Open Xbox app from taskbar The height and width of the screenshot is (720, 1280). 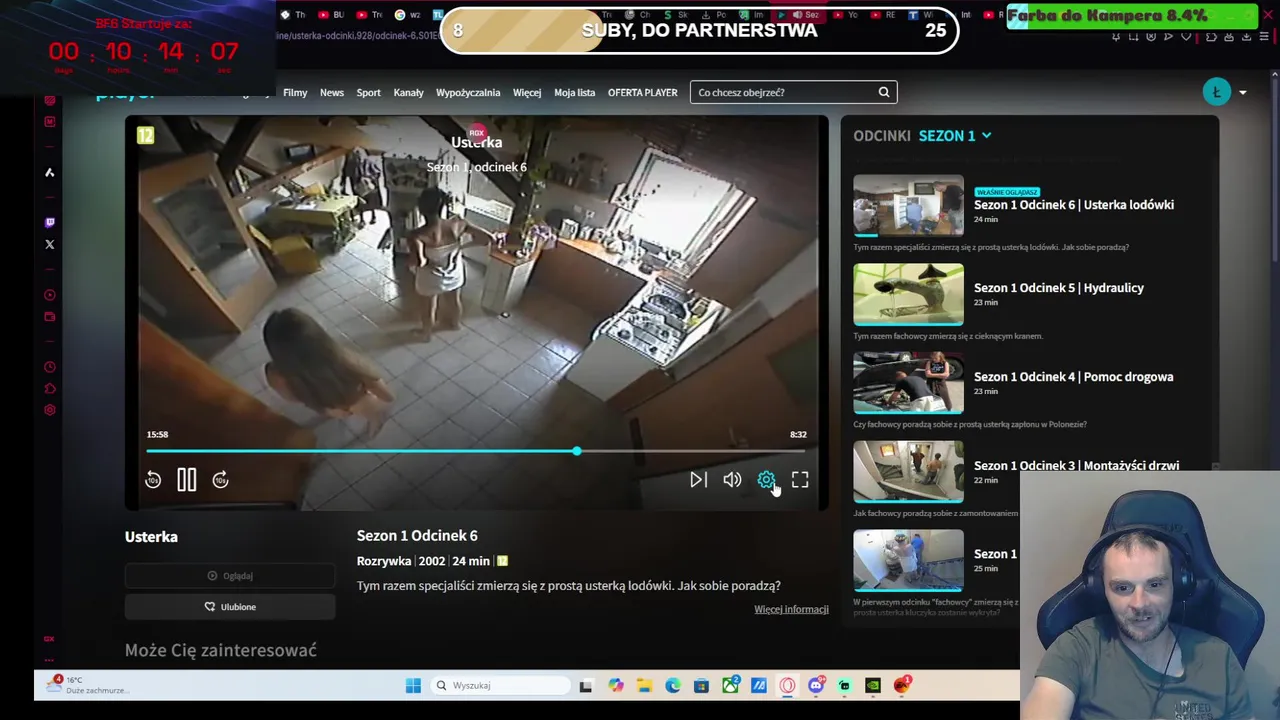pos(730,686)
